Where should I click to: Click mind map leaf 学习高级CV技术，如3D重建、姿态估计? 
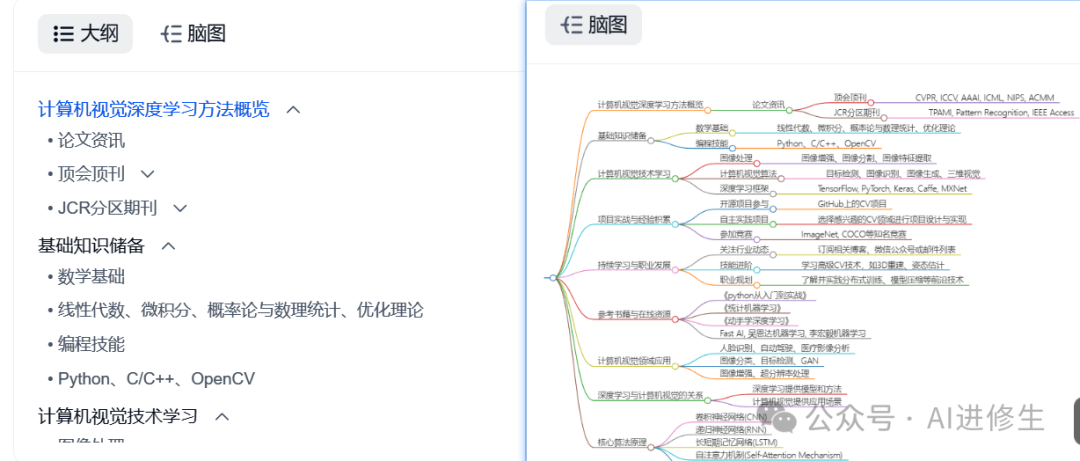[x=873, y=265]
